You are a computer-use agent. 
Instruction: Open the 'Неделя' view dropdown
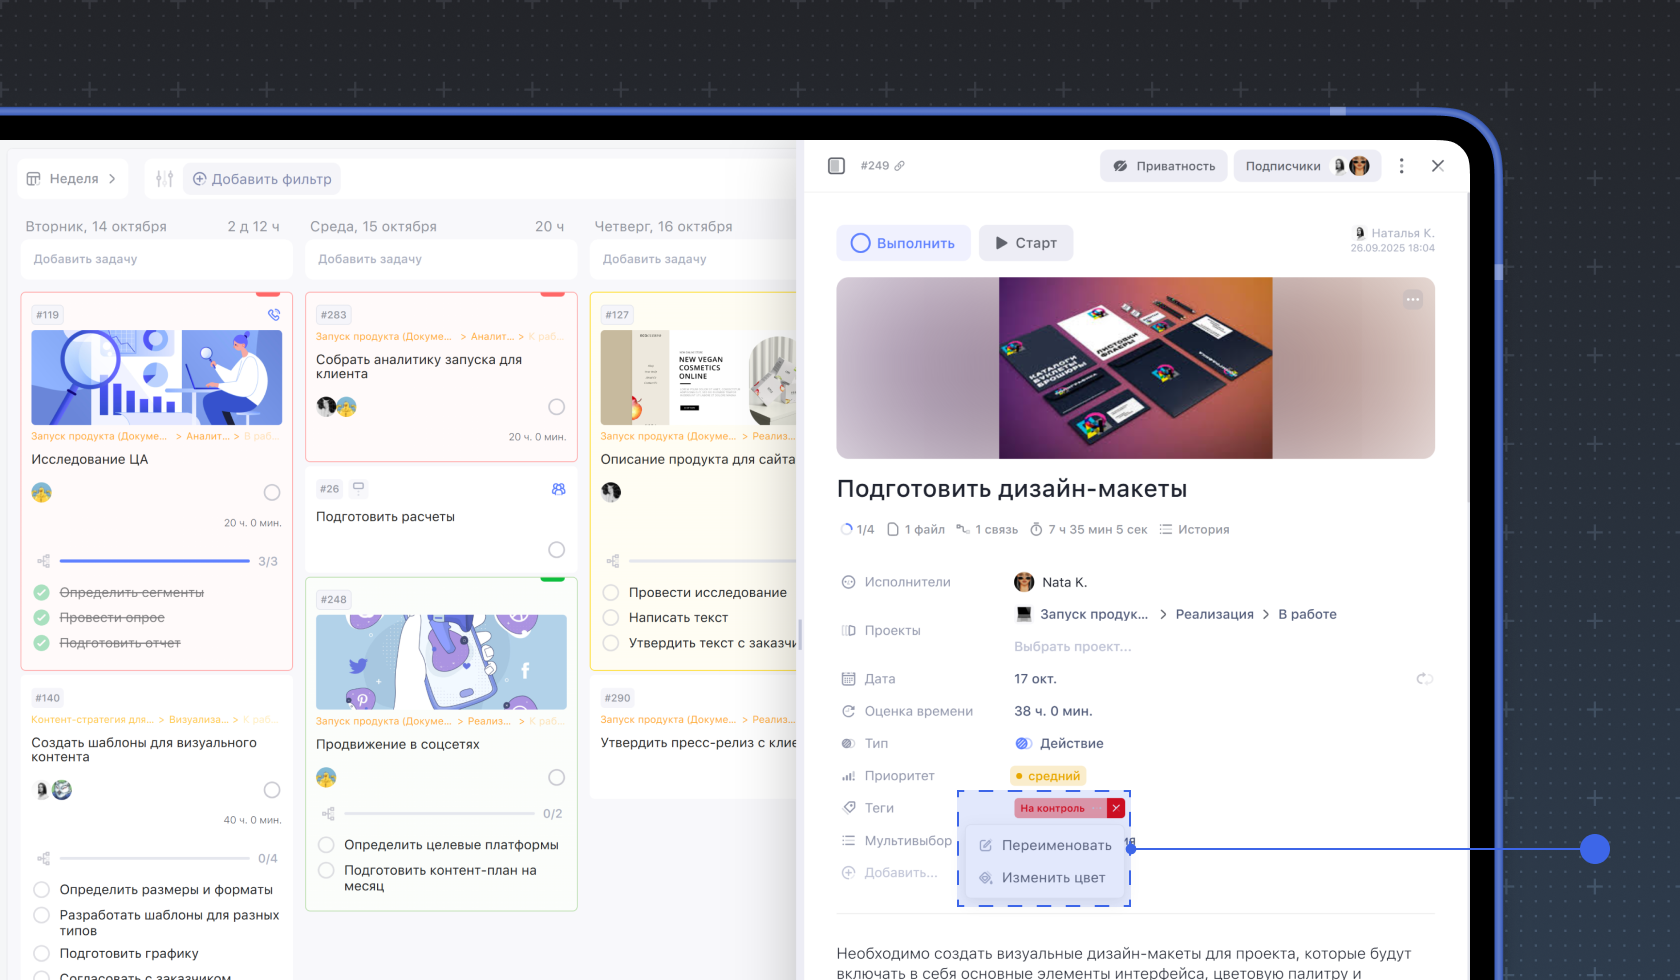73,179
